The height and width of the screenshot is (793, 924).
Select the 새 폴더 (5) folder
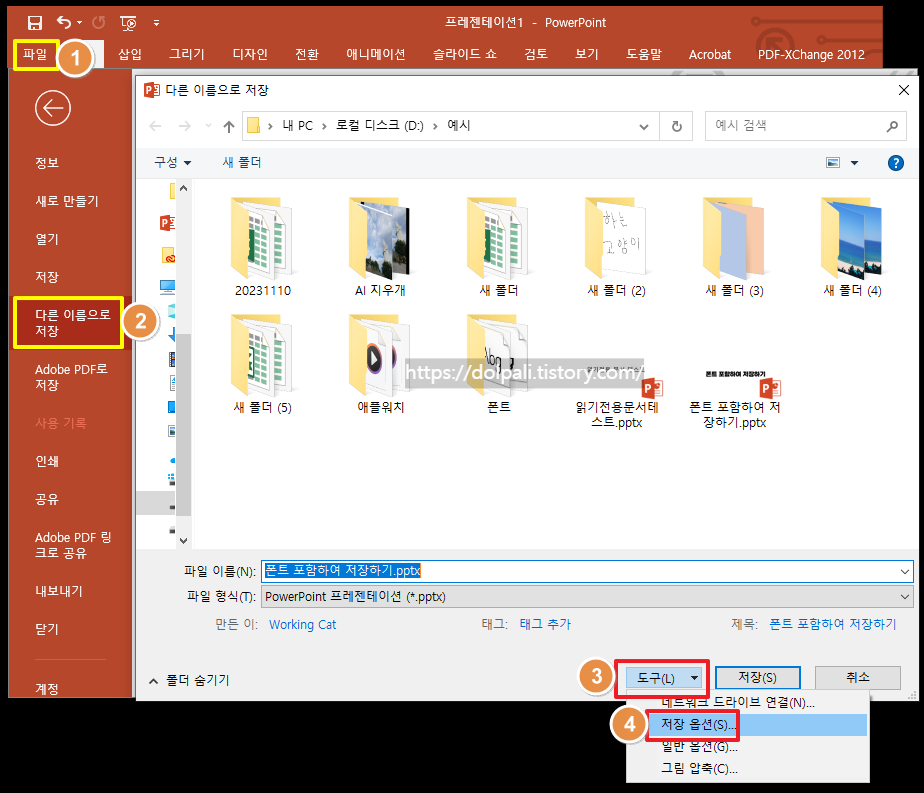(x=263, y=364)
